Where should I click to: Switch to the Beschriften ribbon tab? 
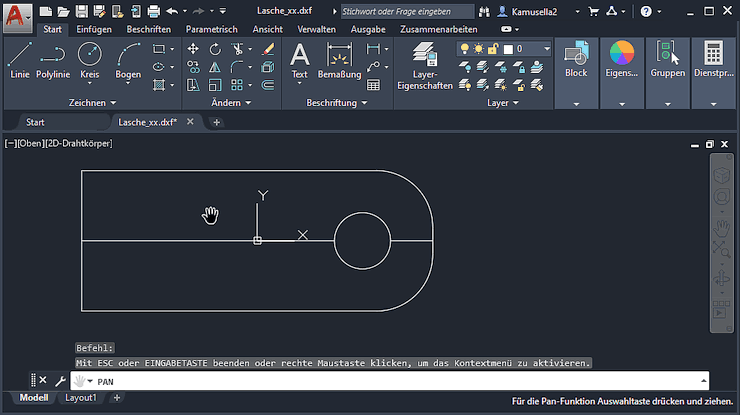coord(149,29)
